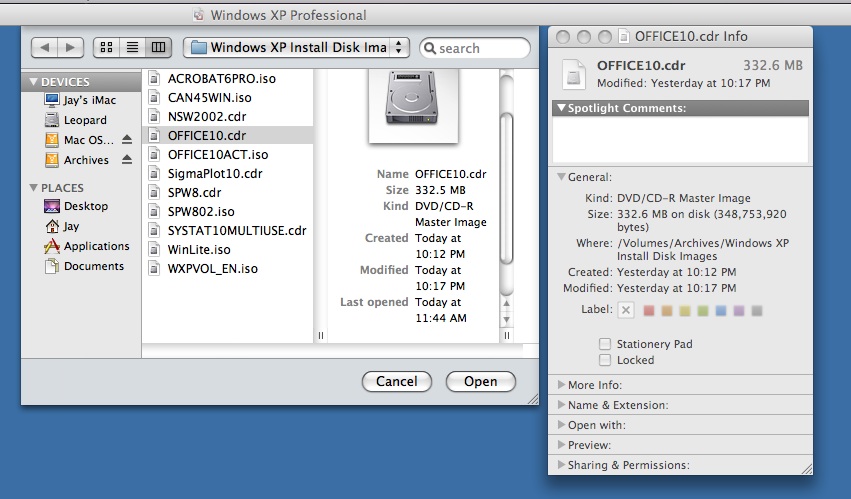Image resolution: width=851 pixels, height=499 pixels.
Task: Go forward with the right arrow button
Action: click(x=71, y=47)
